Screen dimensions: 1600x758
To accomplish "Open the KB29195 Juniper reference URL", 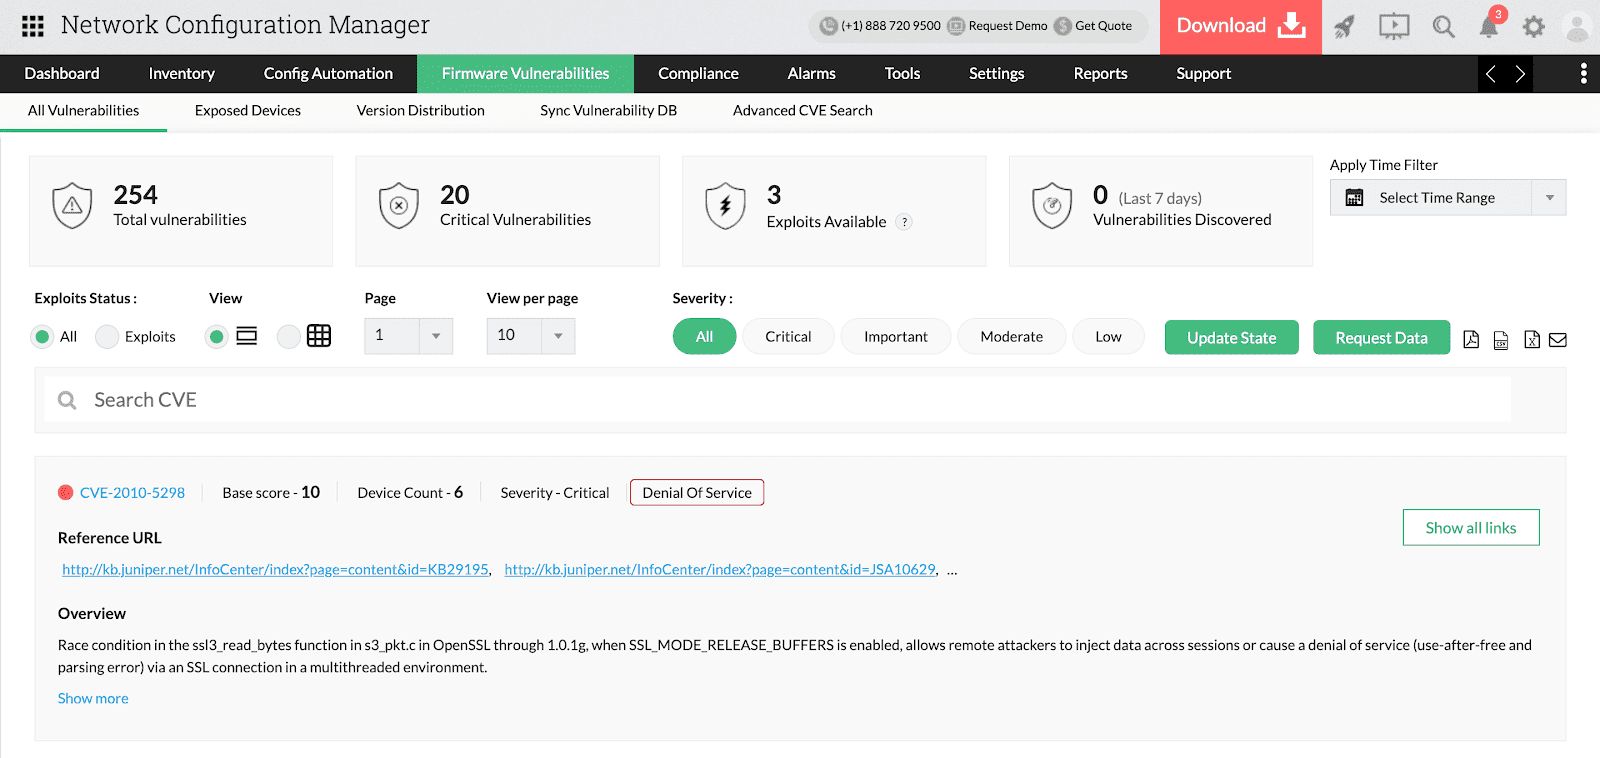I will click(276, 570).
